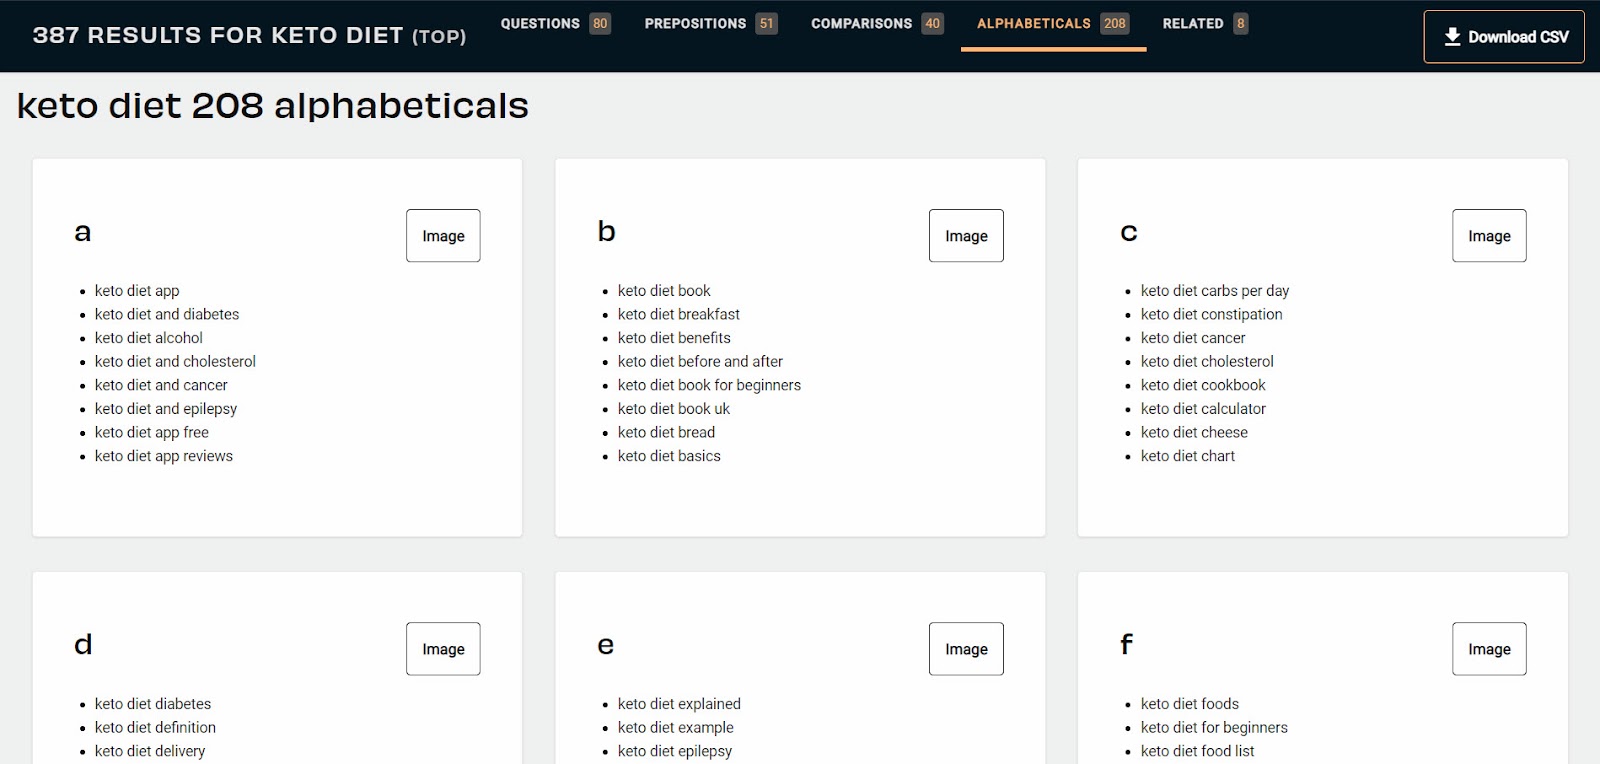
Task: Select 'keto diet delivery' entry
Action: 150,751
